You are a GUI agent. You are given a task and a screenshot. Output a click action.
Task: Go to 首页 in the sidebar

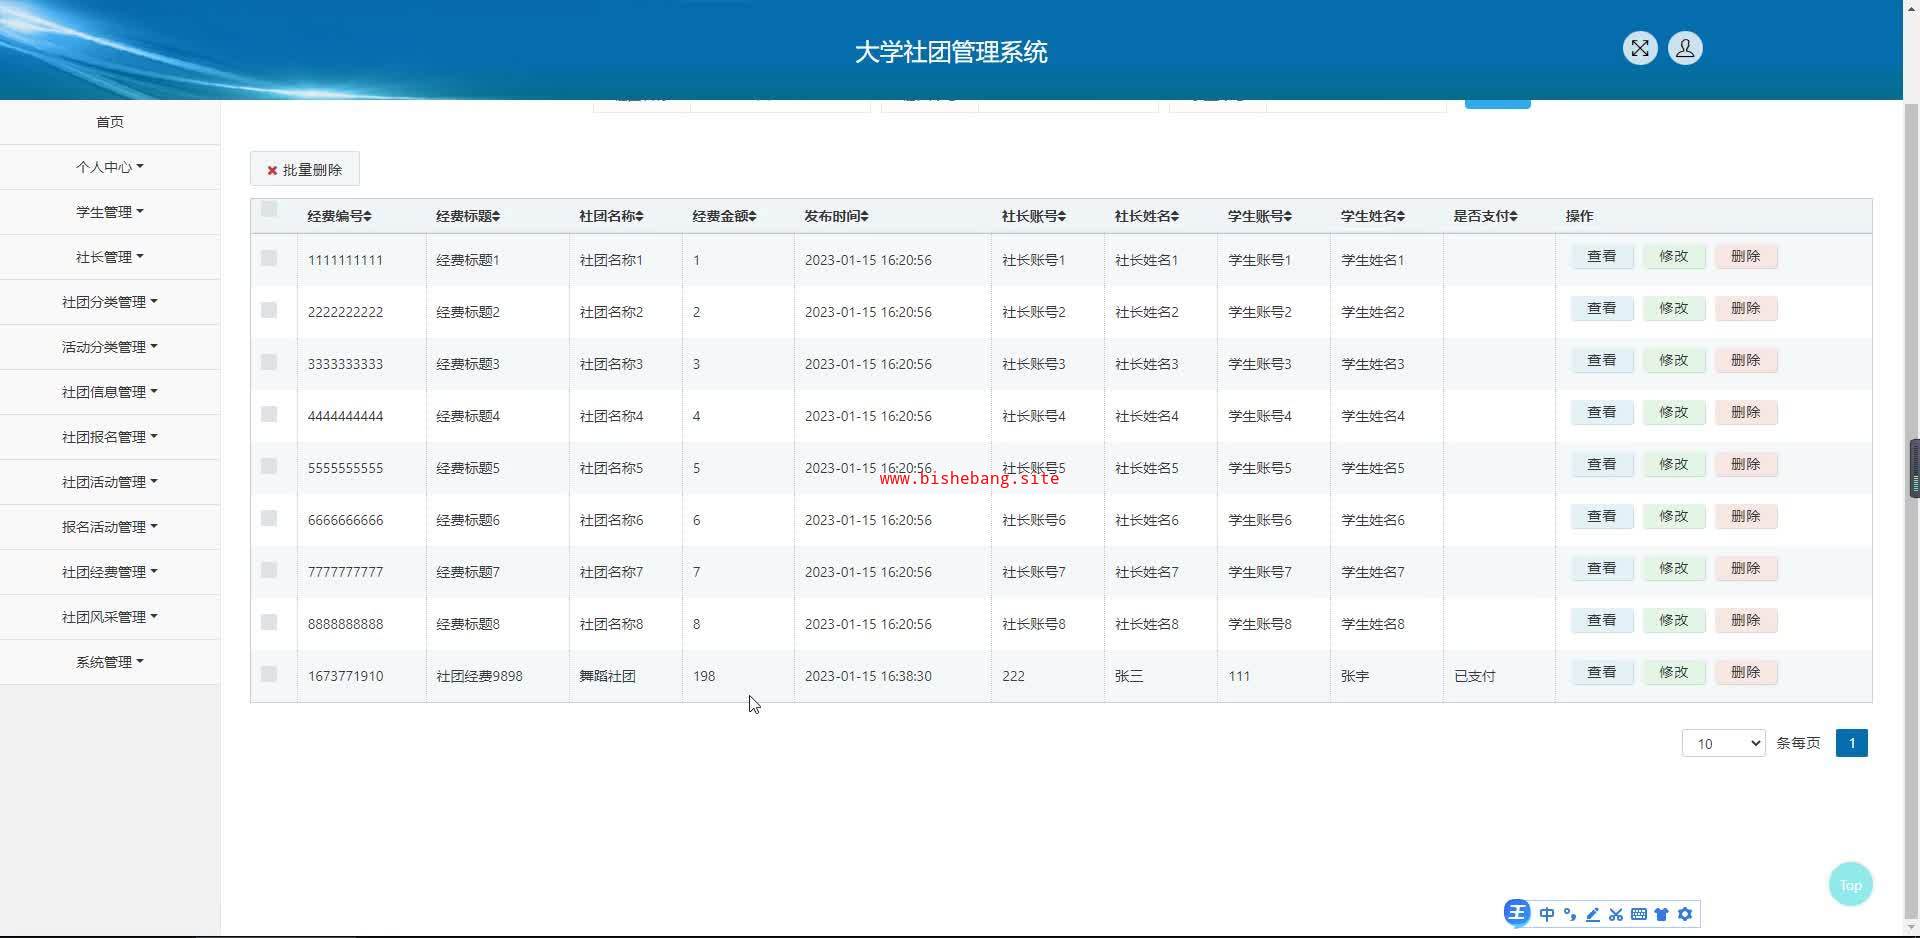[110, 122]
